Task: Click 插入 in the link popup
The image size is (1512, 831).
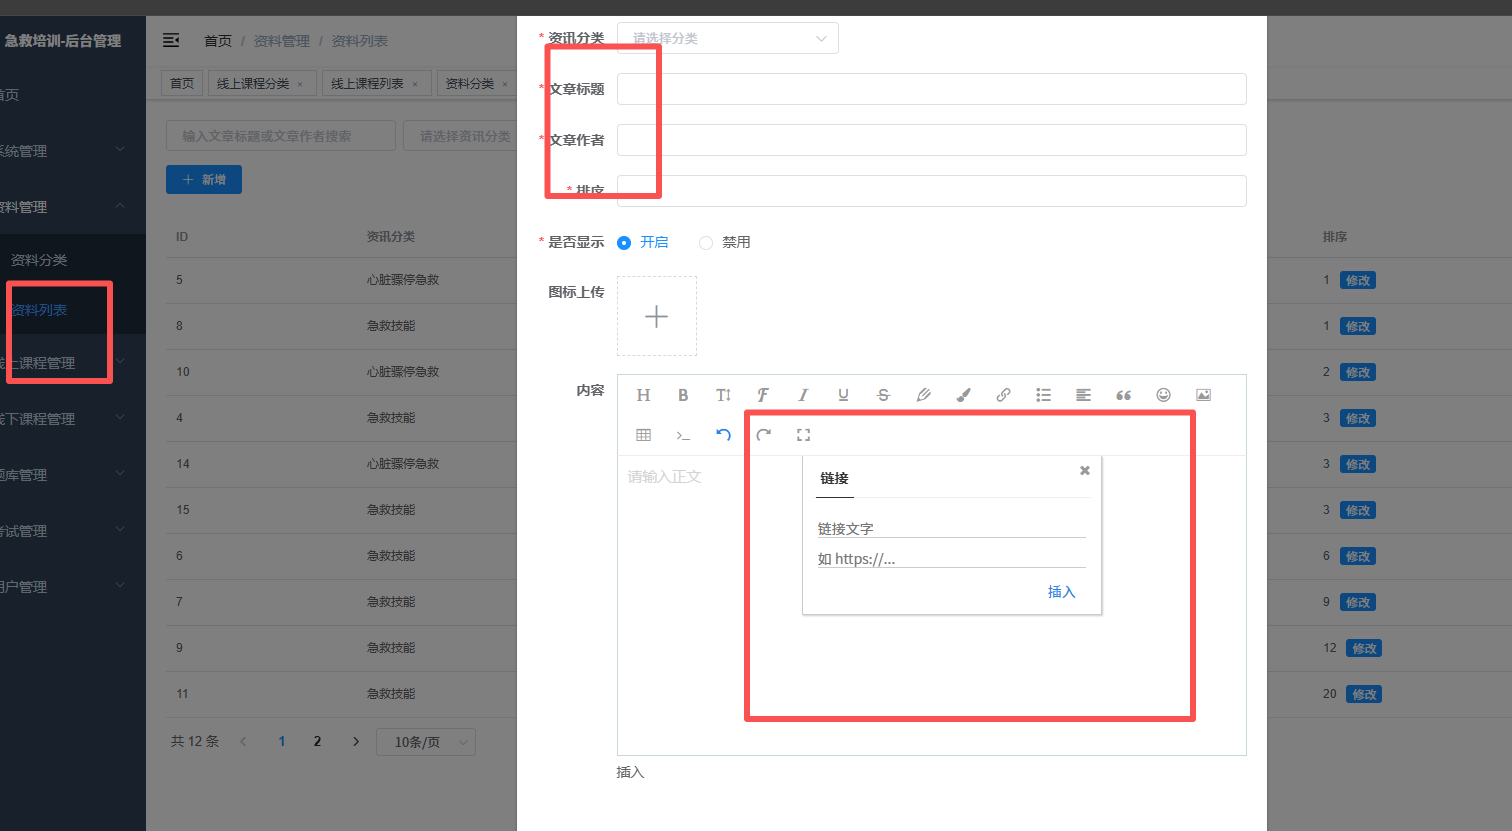Action: [1061, 592]
